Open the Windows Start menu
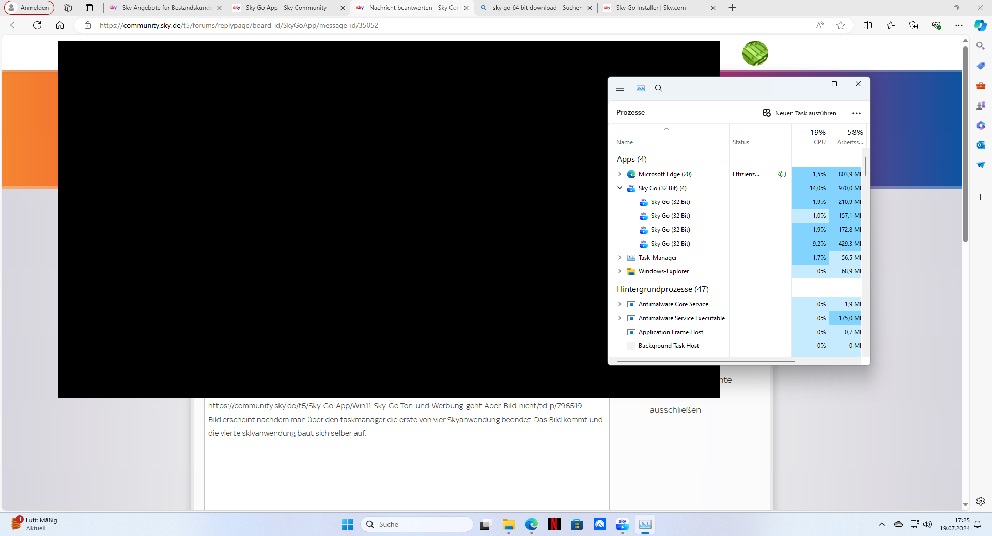 [x=347, y=524]
